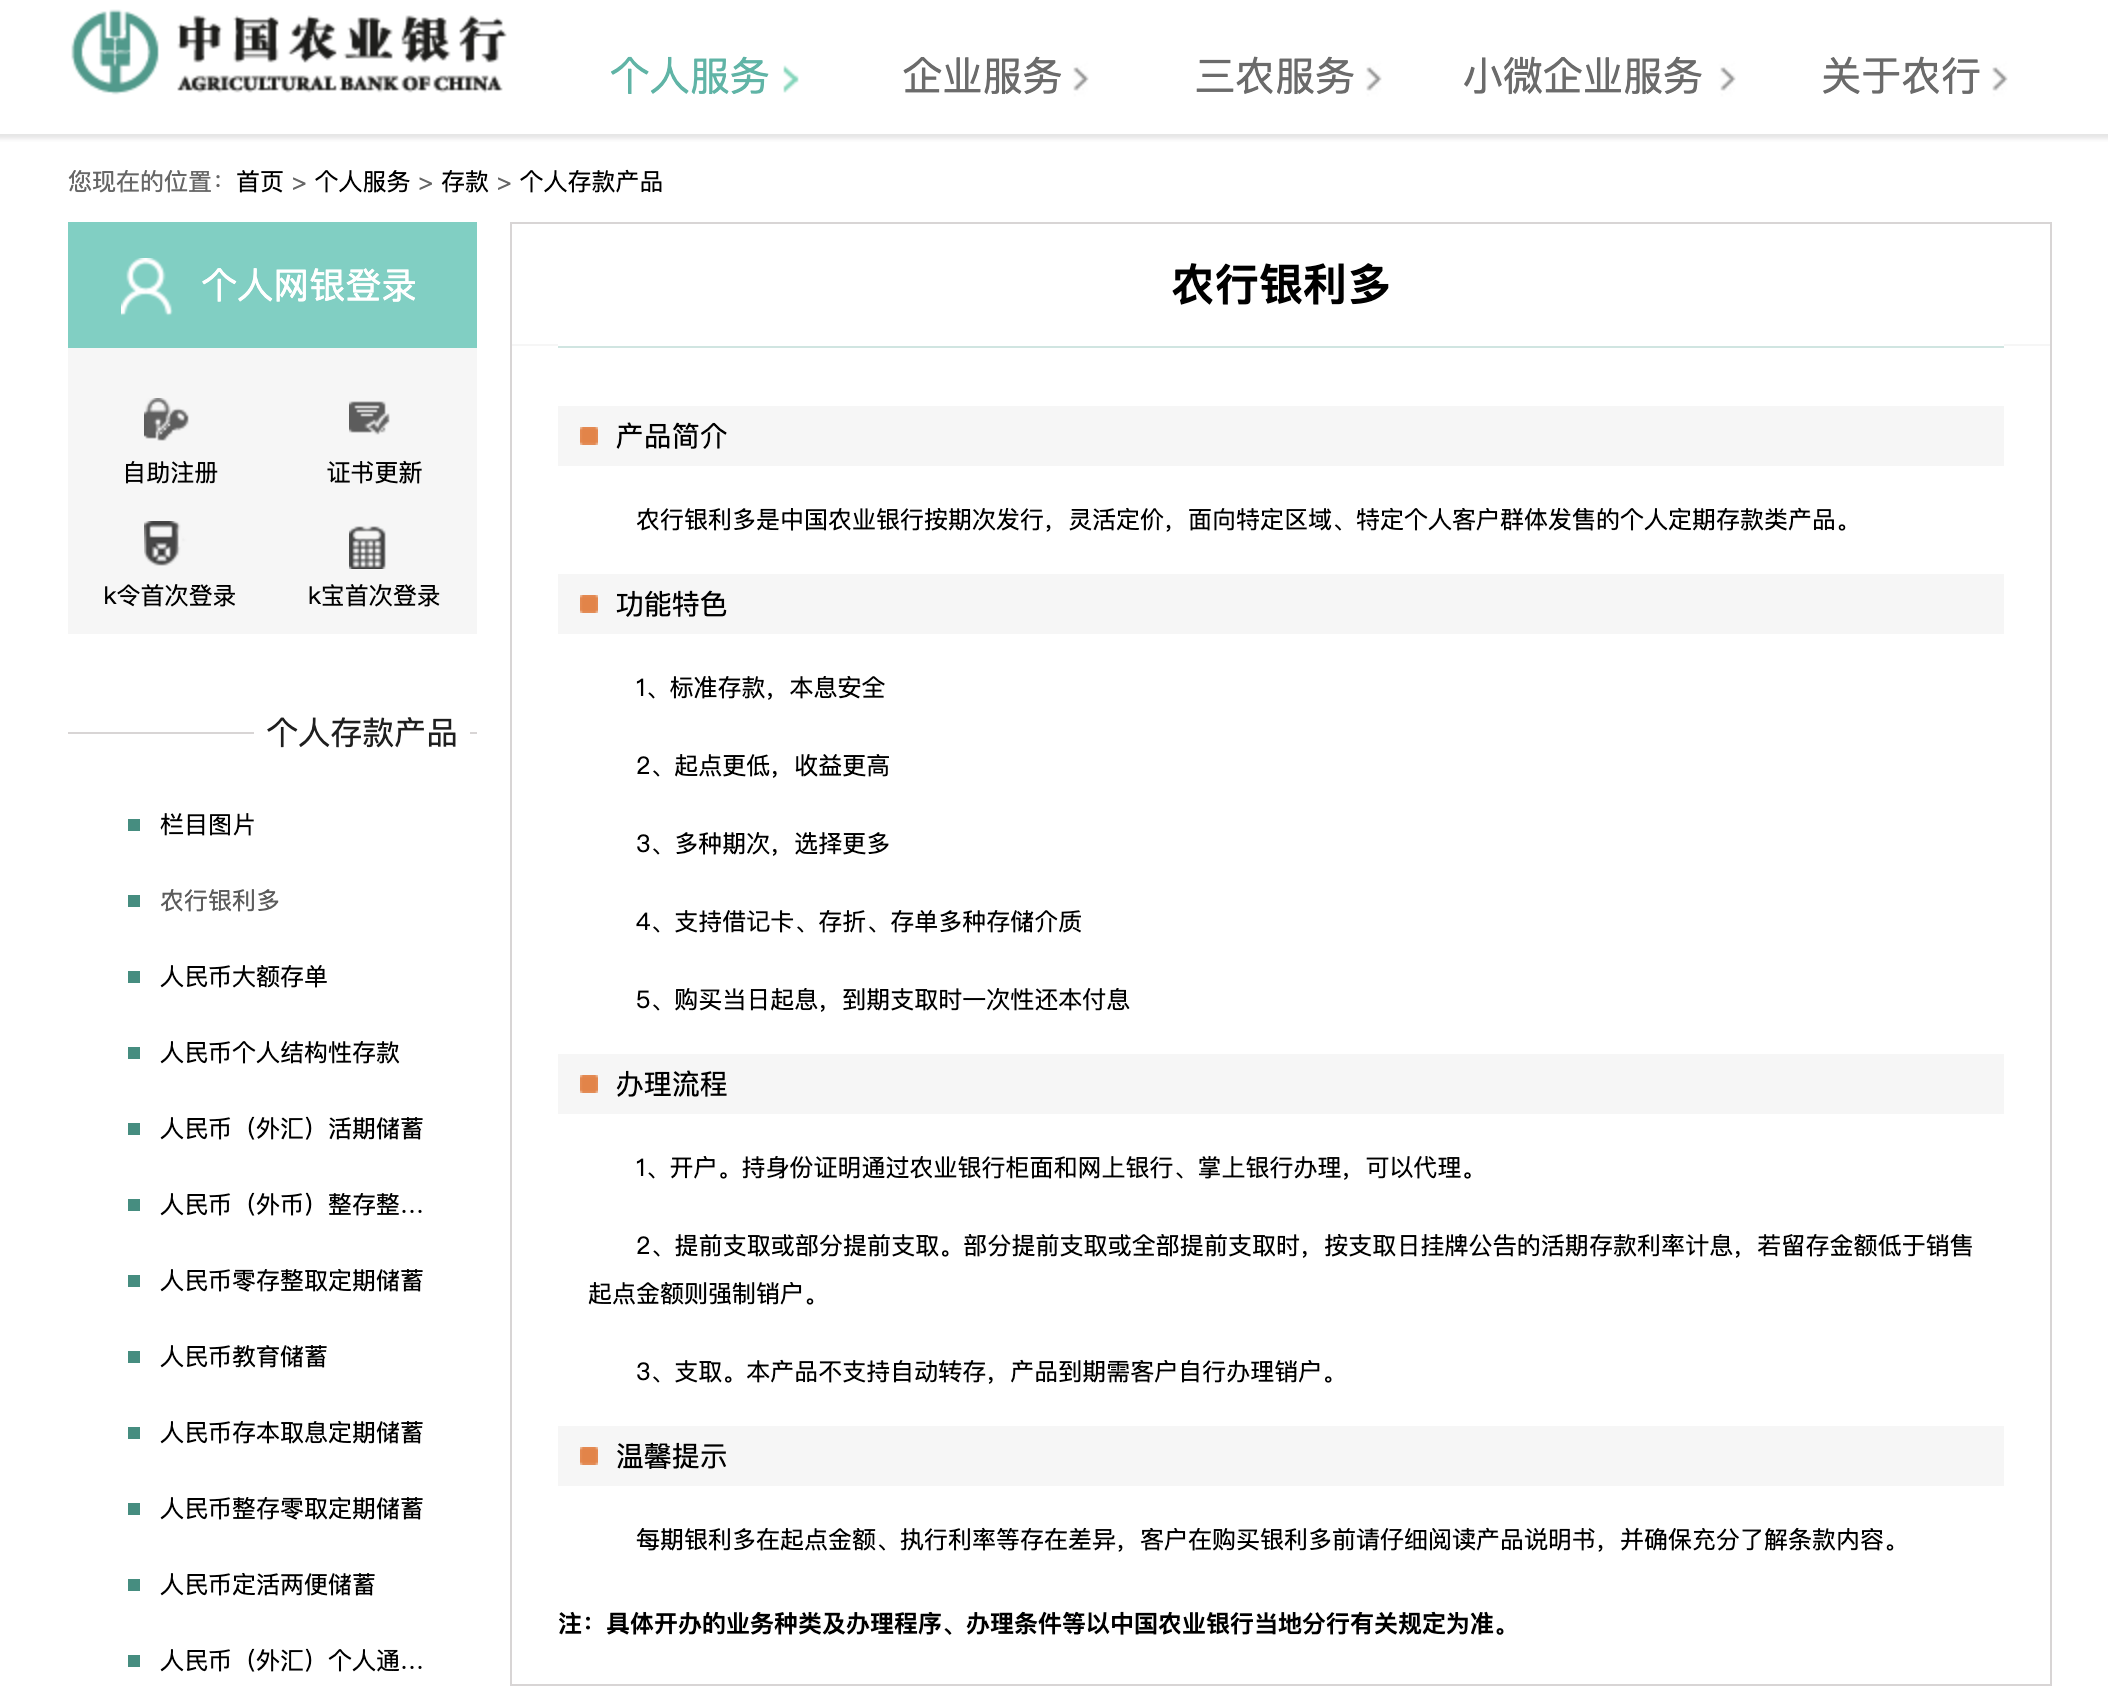
Task: Click 存款 in the breadcrumb
Action: click(465, 182)
